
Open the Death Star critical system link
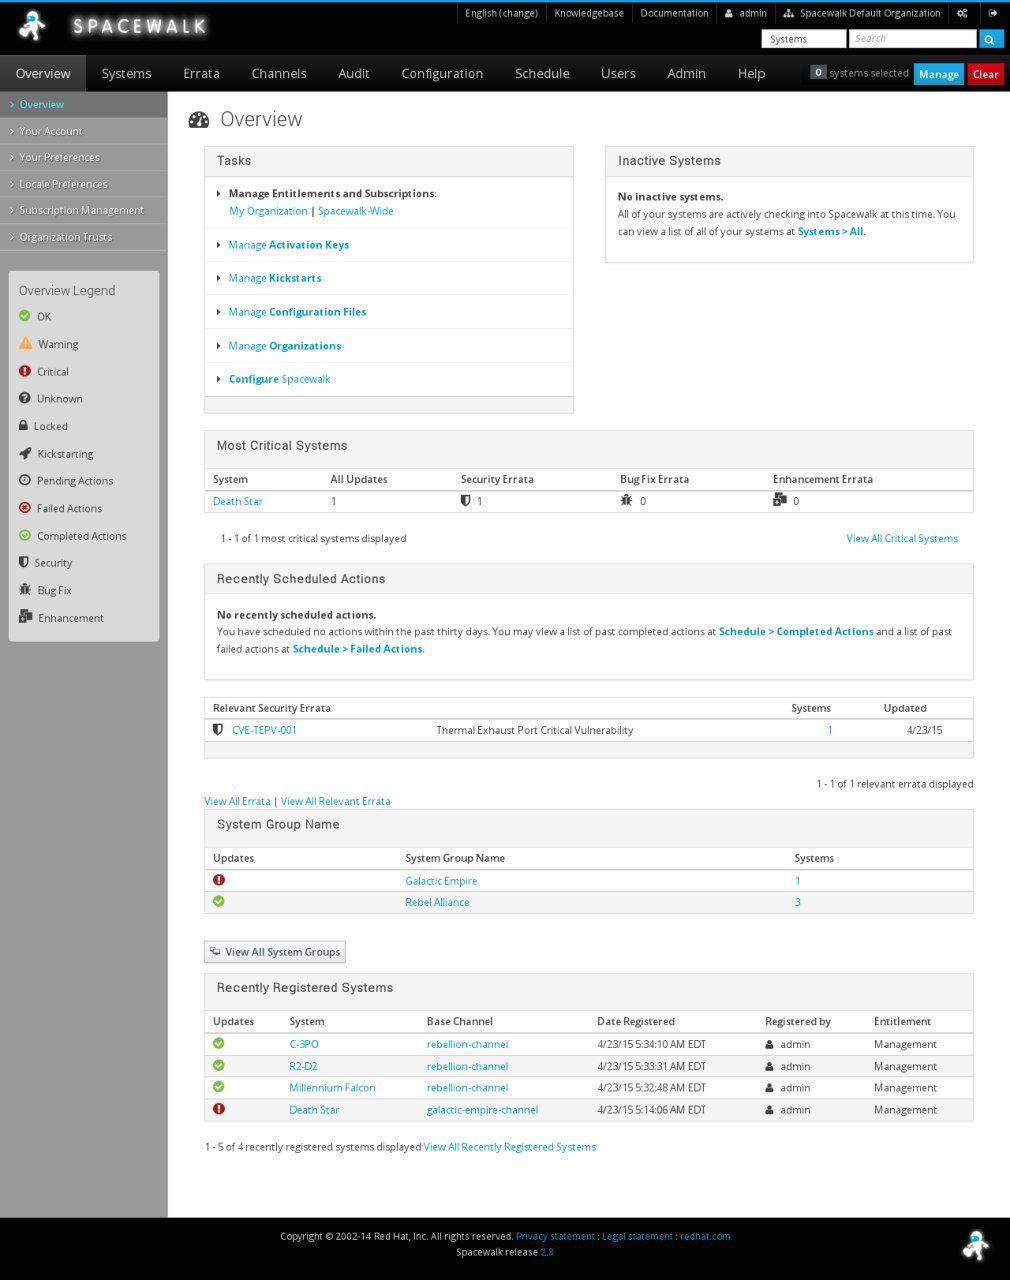pyautogui.click(x=238, y=501)
